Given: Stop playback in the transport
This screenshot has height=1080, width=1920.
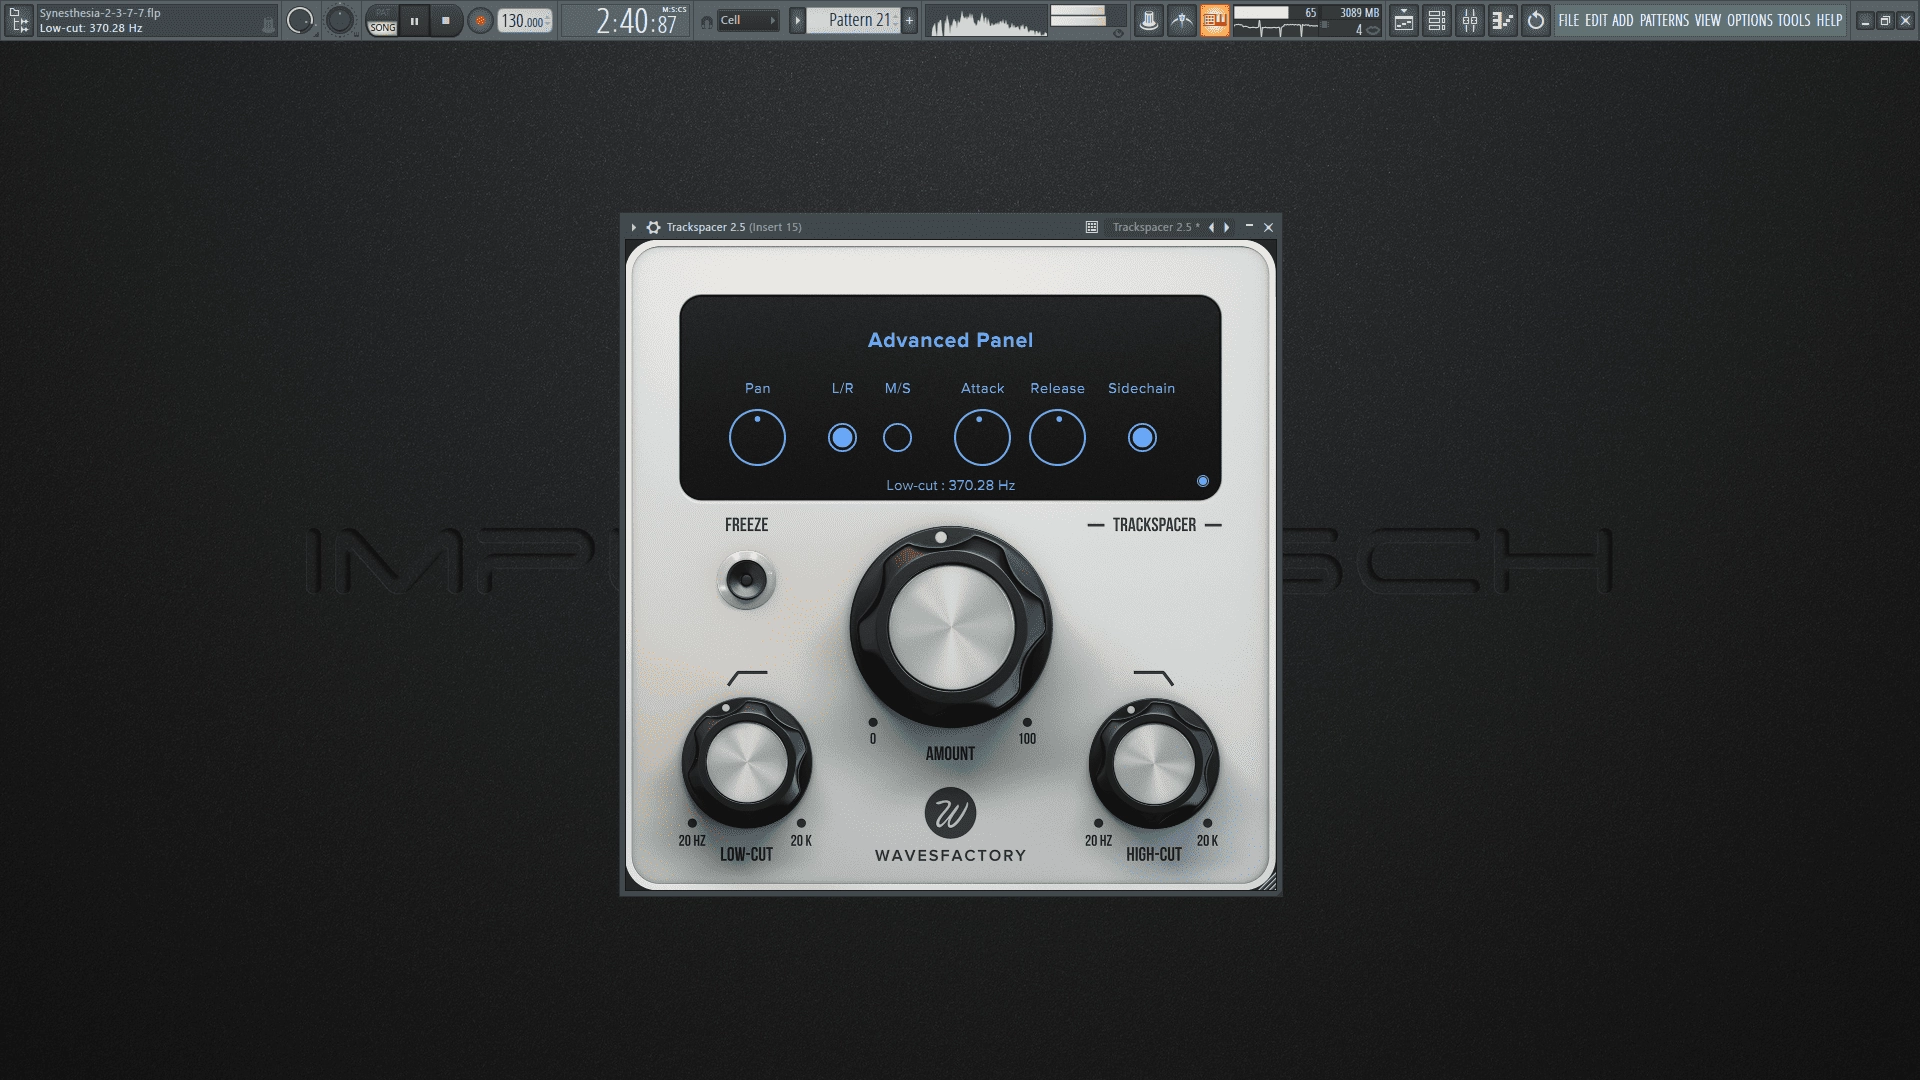Looking at the screenshot, I should pyautogui.click(x=446, y=20).
